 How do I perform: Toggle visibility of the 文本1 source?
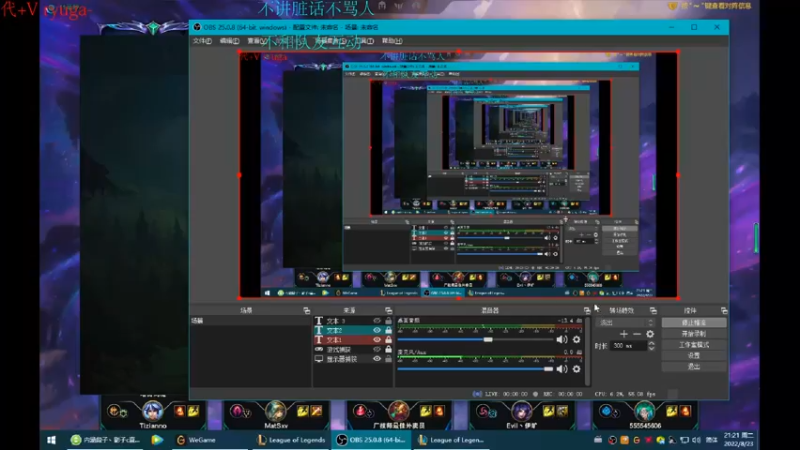click(x=377, y=340)
